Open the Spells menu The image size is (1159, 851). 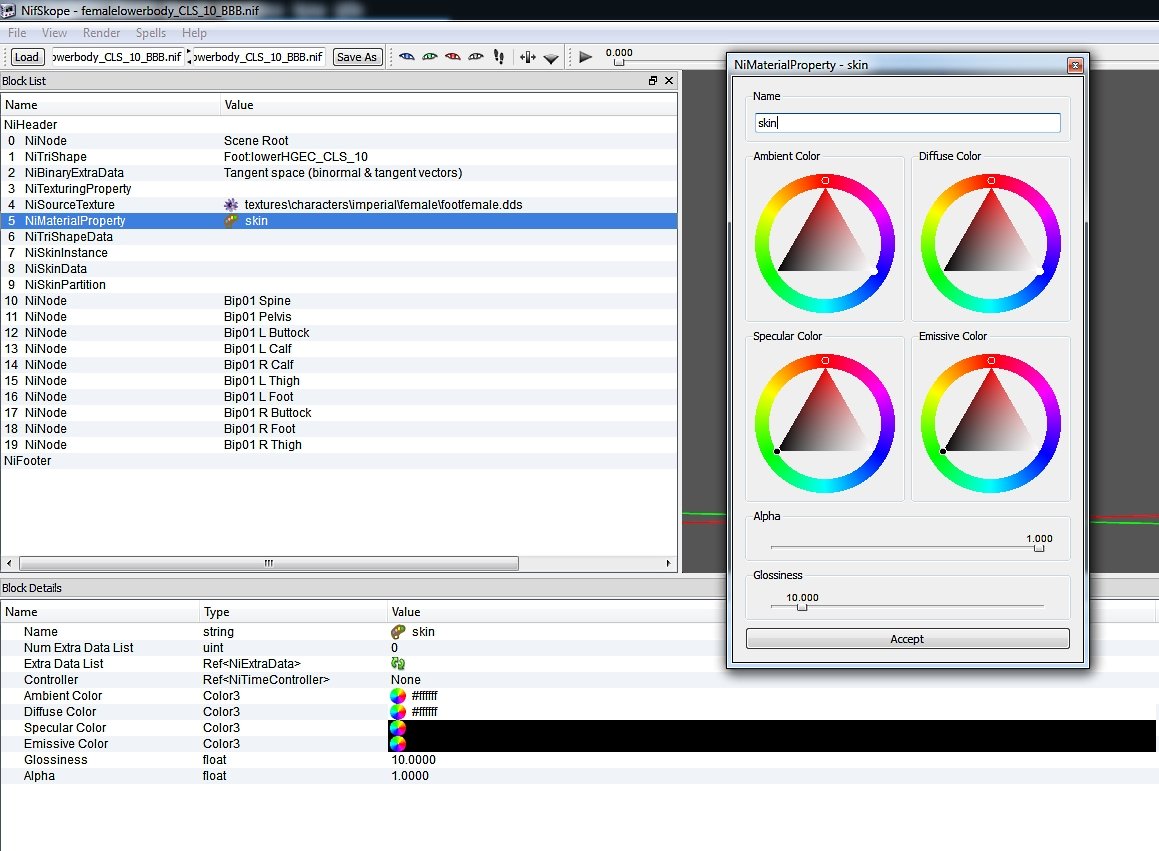coord(151,33)
